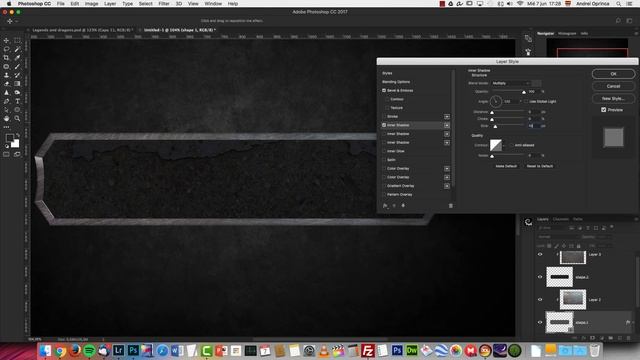Click Spotlight search icon in menu bar

pos(619,4)
